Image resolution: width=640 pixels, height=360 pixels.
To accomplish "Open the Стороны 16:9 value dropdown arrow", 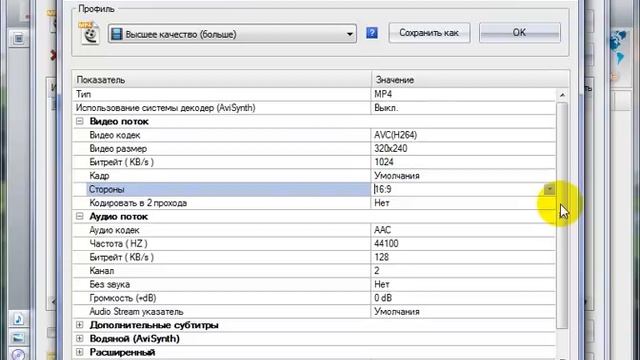I will tap(549, 189).
